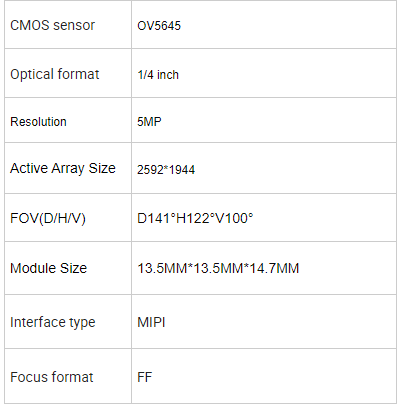Select the MIPI interface value

coord(151,322)
